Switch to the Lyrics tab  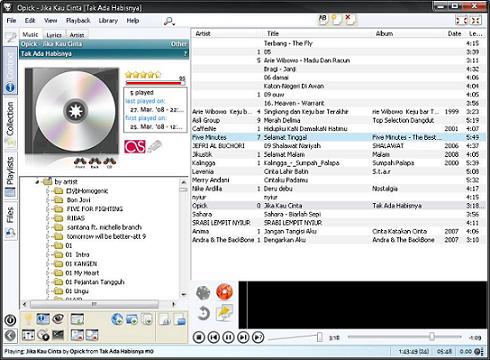pyautogui.click(x=54, y=35)
